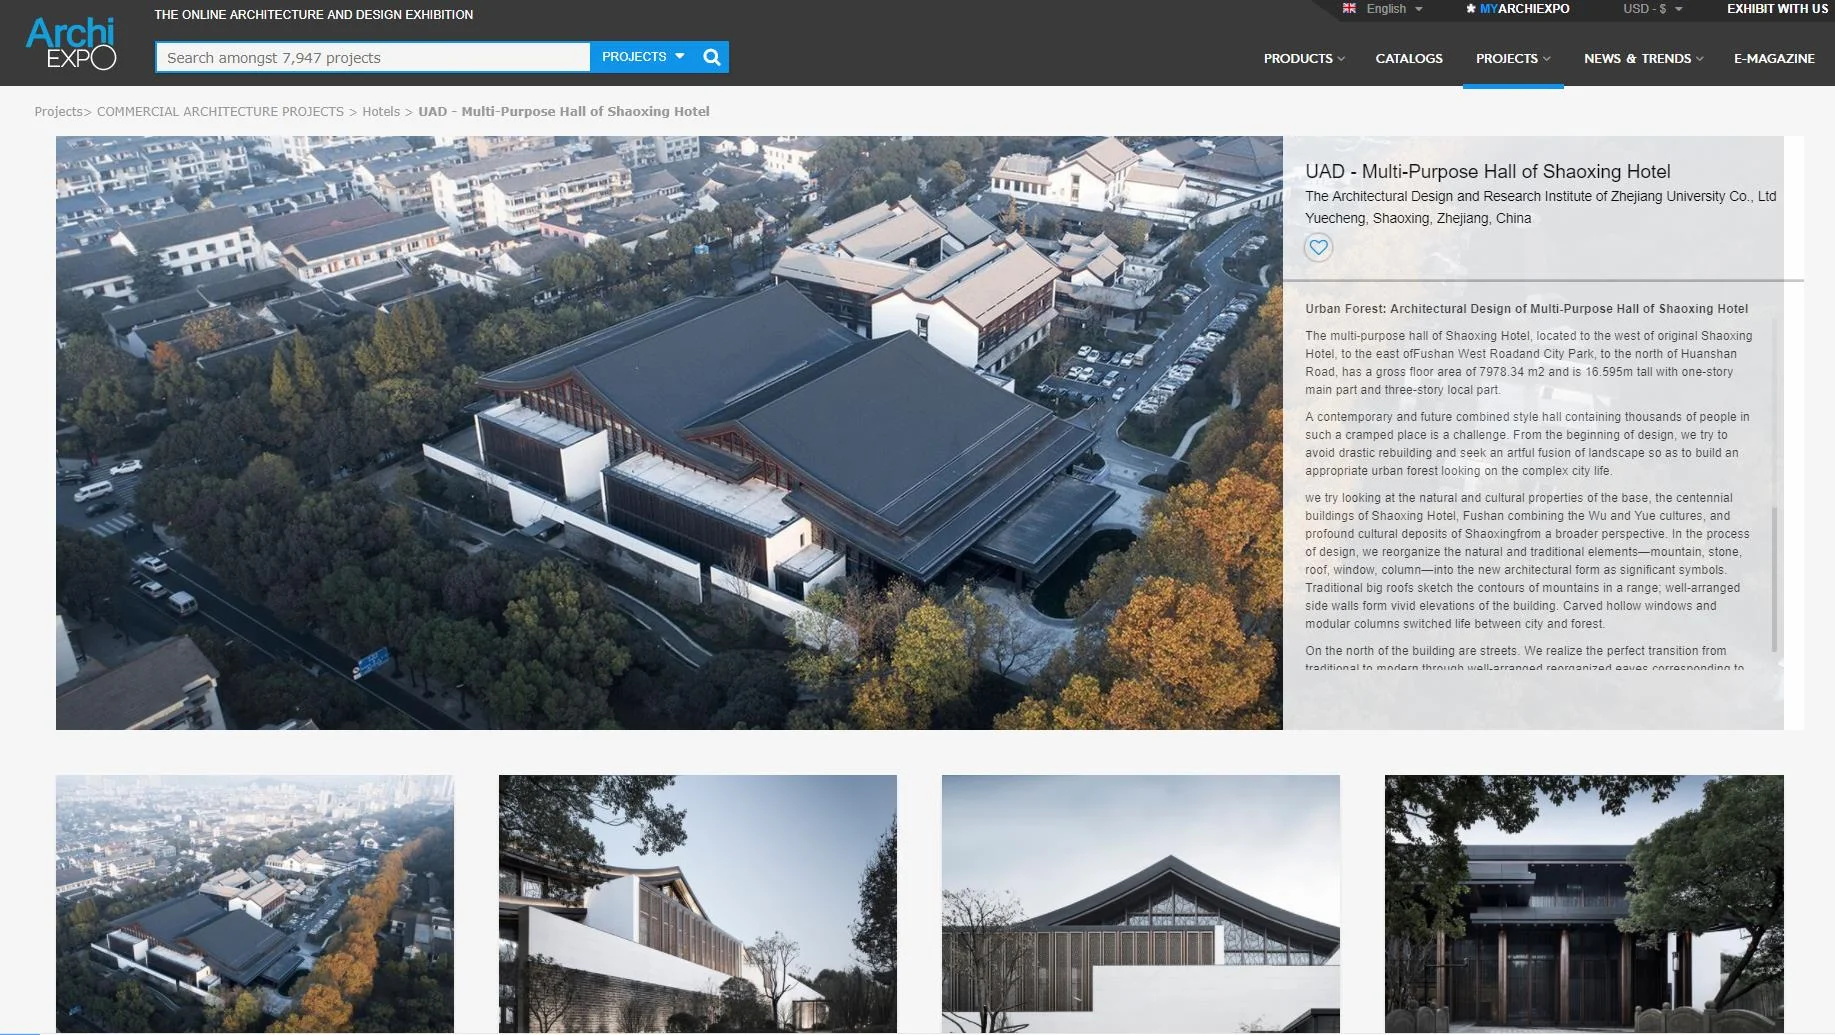Click the online architecture exhibition tagline
The image size is (1835, 1035).
(314, 15)
